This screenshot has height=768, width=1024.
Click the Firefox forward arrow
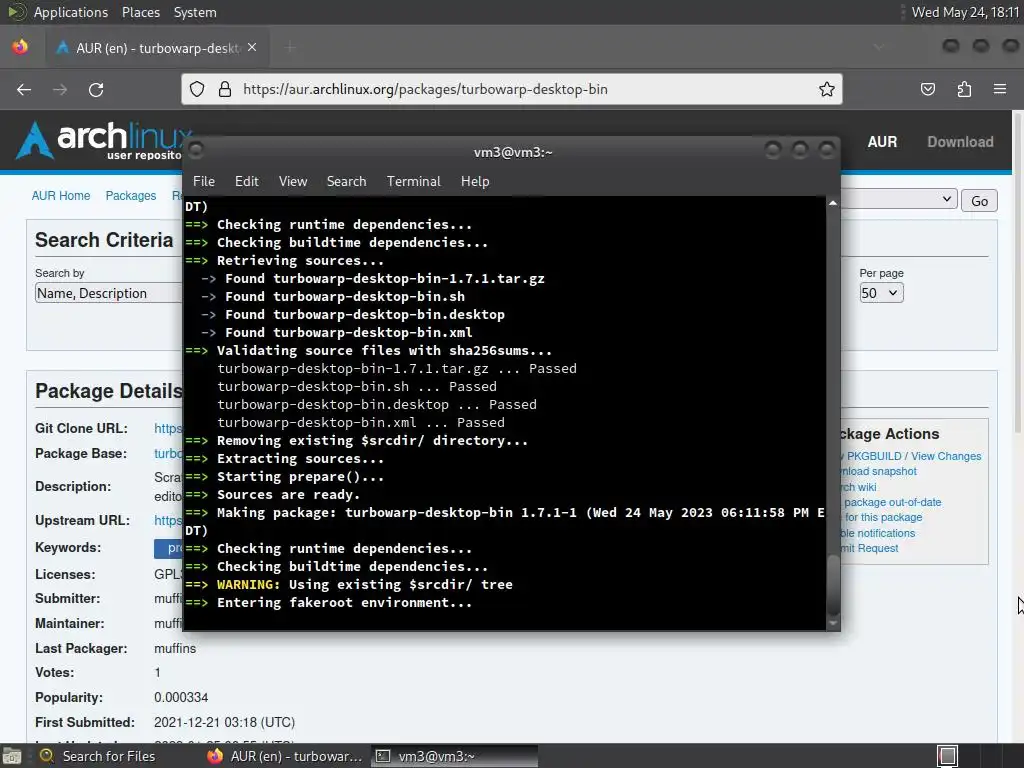(x=60, y=89)
